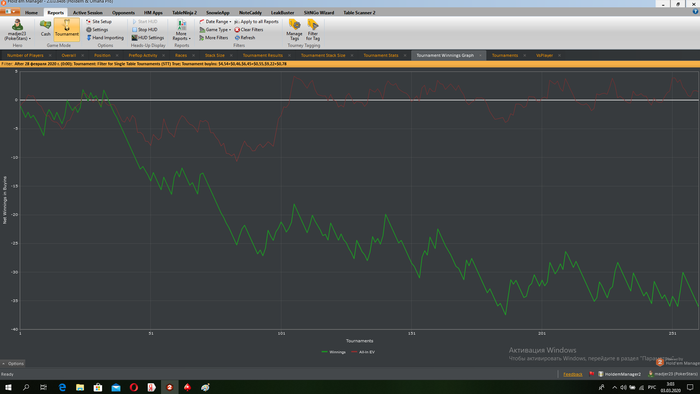Open File Explorer from the taskbar

tap(80, 387)
